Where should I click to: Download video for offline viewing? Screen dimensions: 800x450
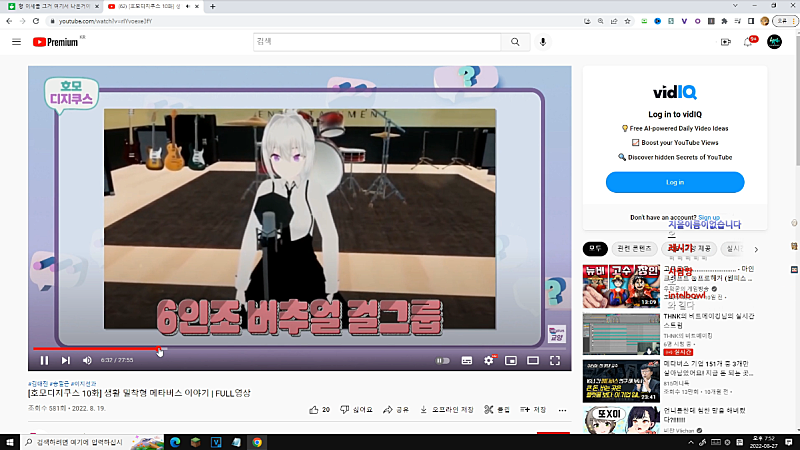pos(447,410)
